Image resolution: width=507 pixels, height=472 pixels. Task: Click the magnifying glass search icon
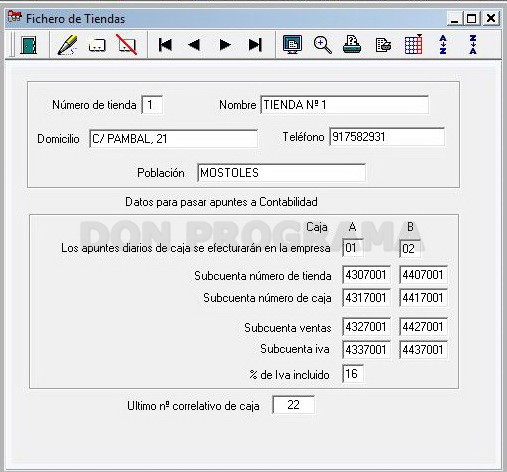pos(322,45)
